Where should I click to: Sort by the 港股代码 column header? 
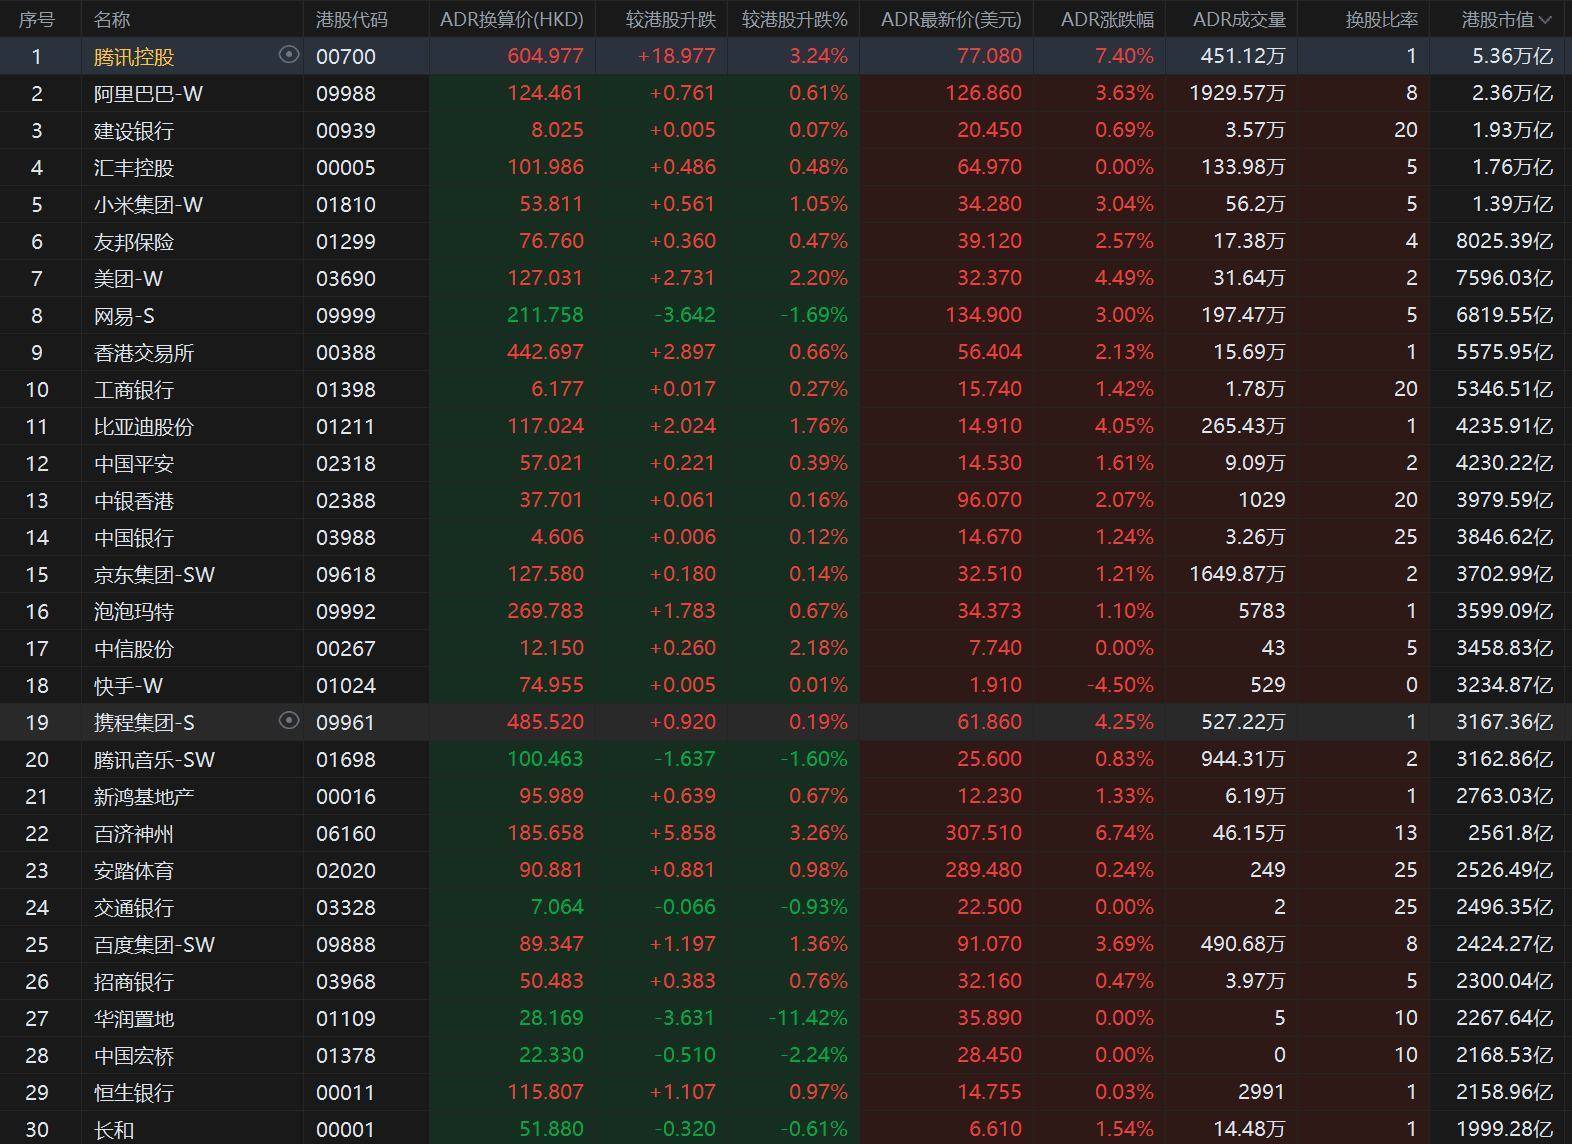[351, 19]
